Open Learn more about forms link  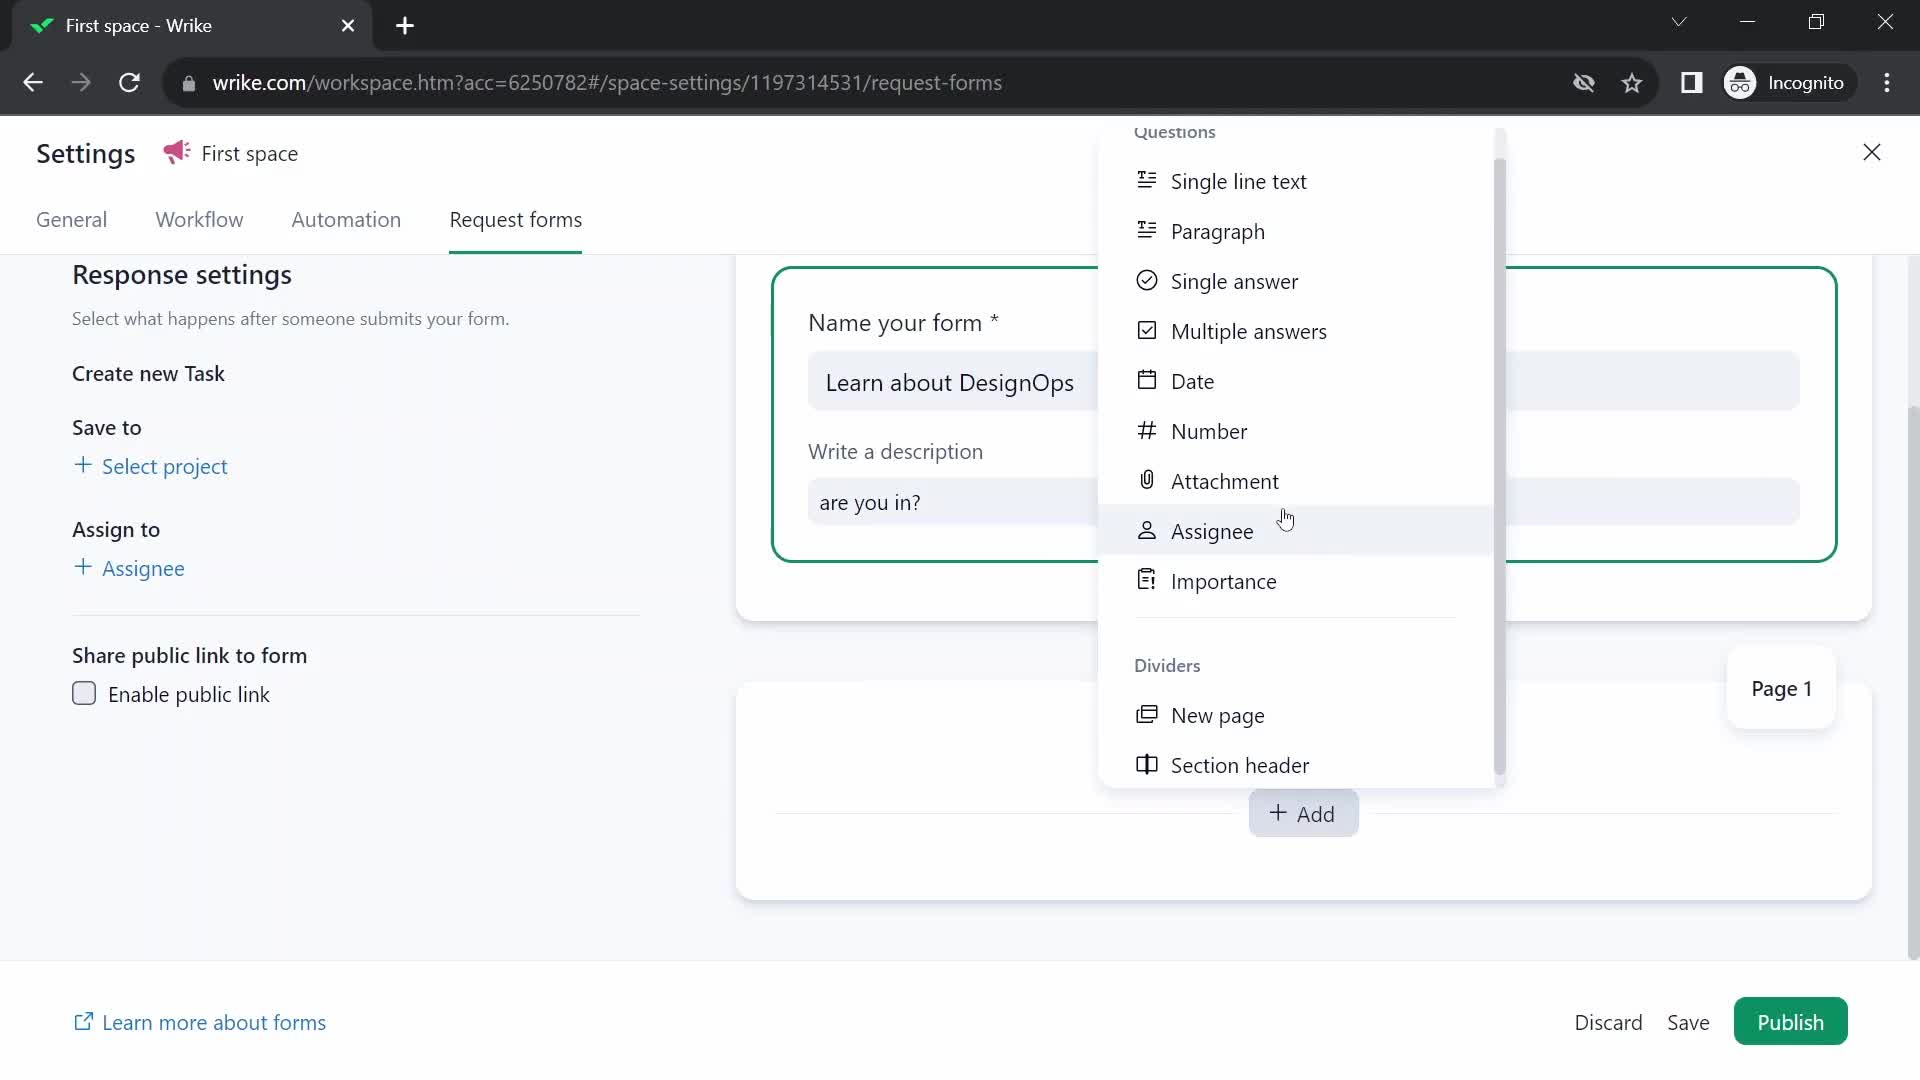coord(200,1022)
